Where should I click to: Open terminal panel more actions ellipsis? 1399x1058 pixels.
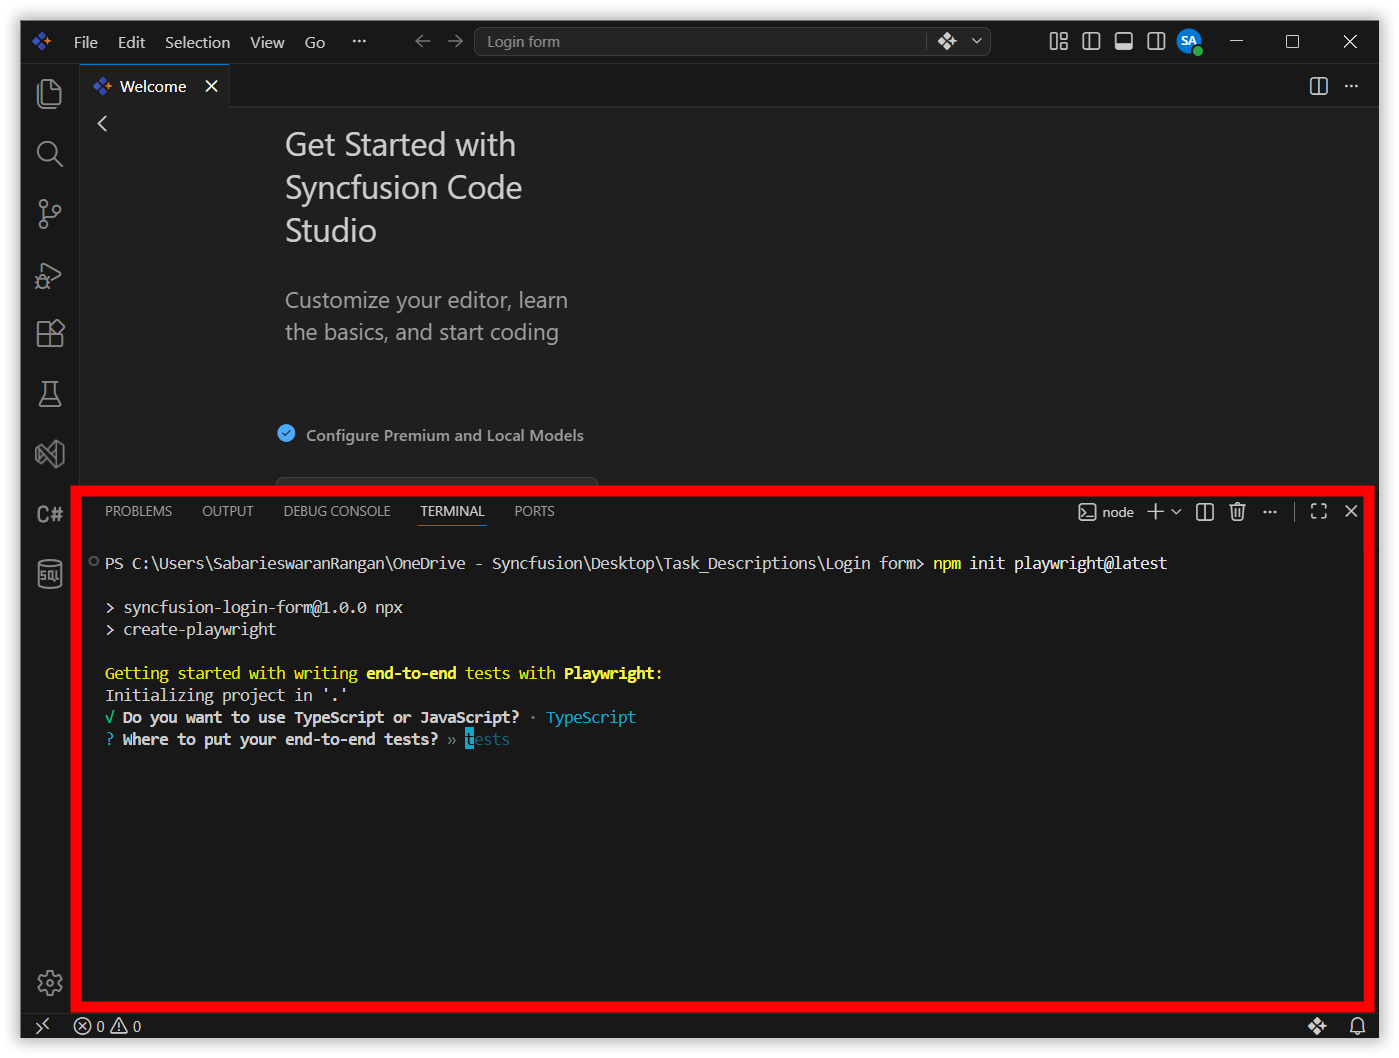(1270, 511)
